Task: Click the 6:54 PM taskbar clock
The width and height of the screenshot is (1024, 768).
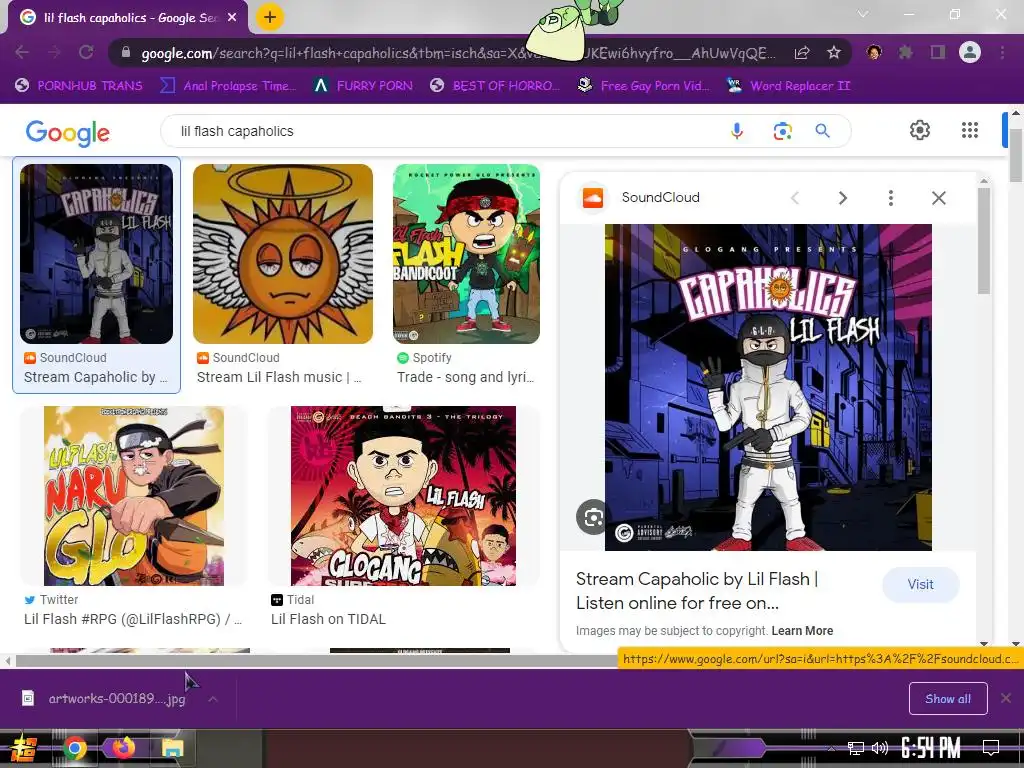Action: pyautogui.click(x=931, y=747)
